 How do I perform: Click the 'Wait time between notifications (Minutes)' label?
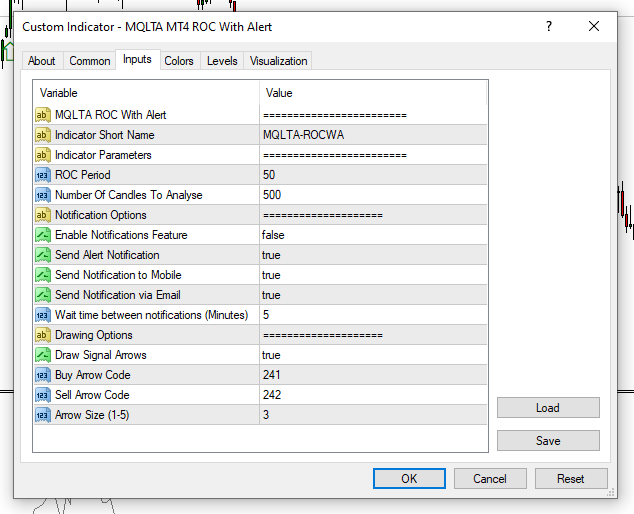tap(152, 315)
